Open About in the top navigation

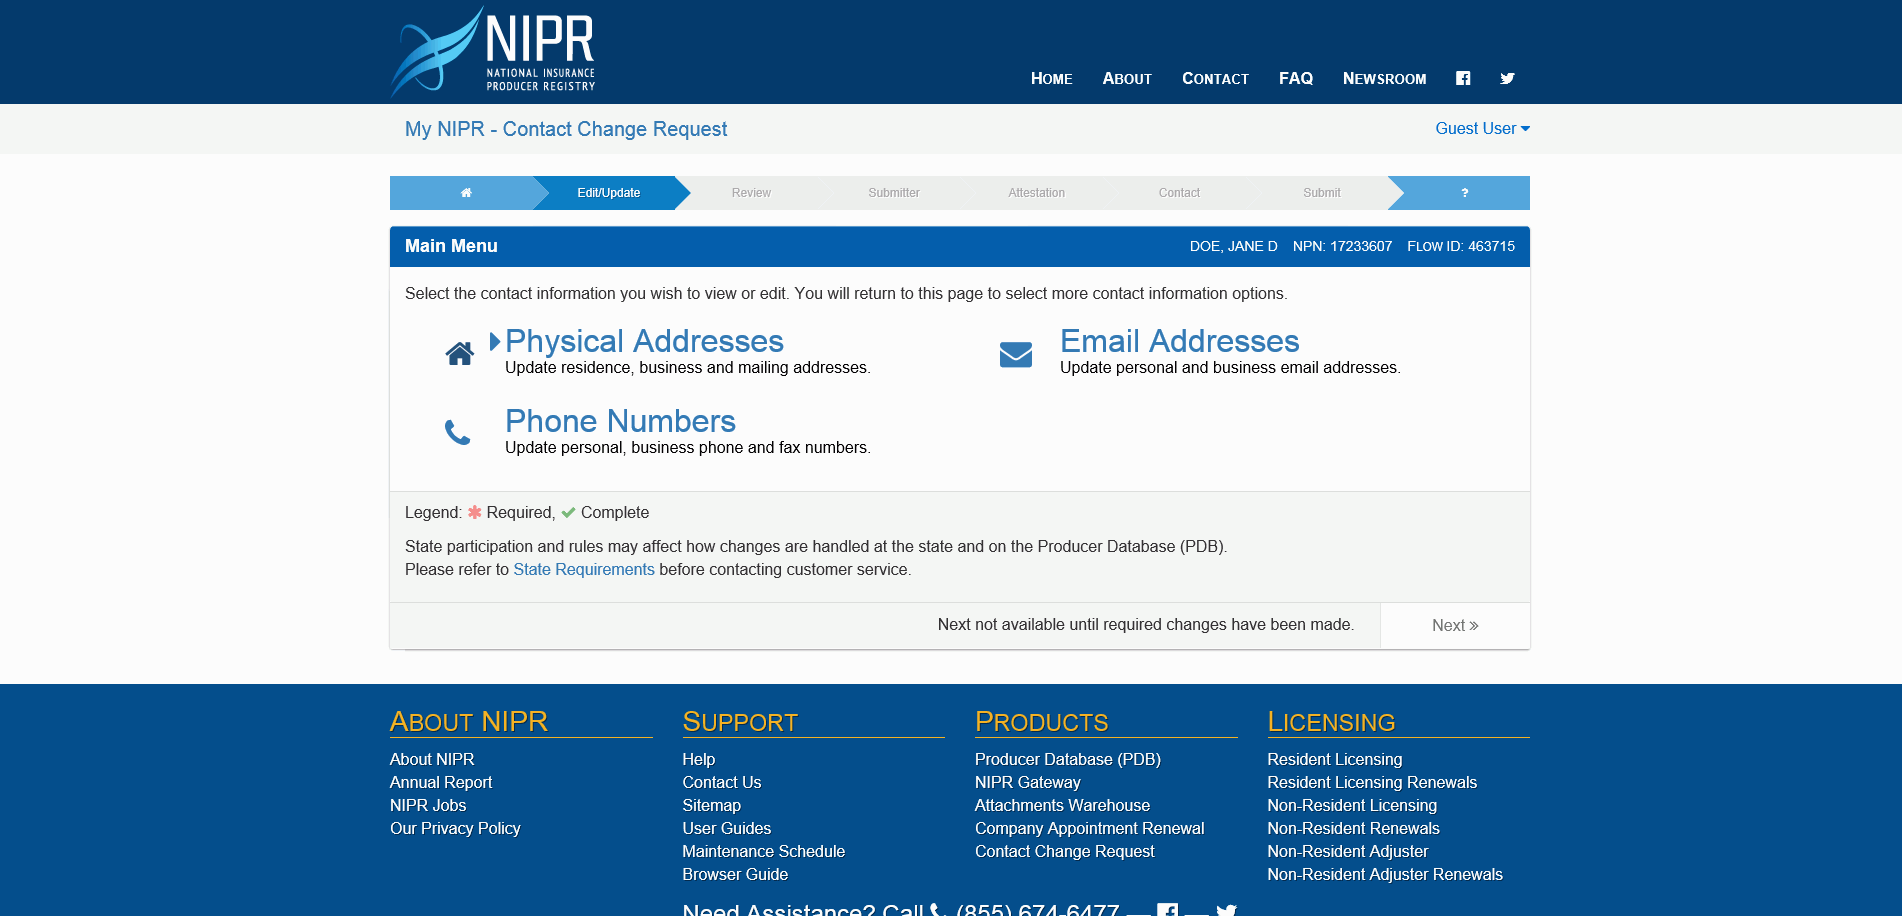pyautogui.click(x=1127, y=78)
